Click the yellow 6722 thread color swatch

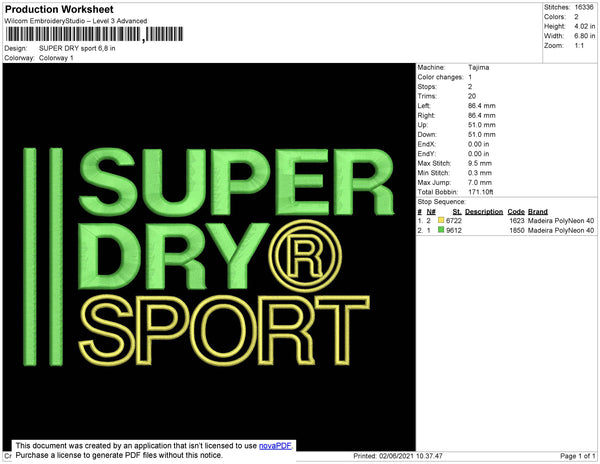441,220
